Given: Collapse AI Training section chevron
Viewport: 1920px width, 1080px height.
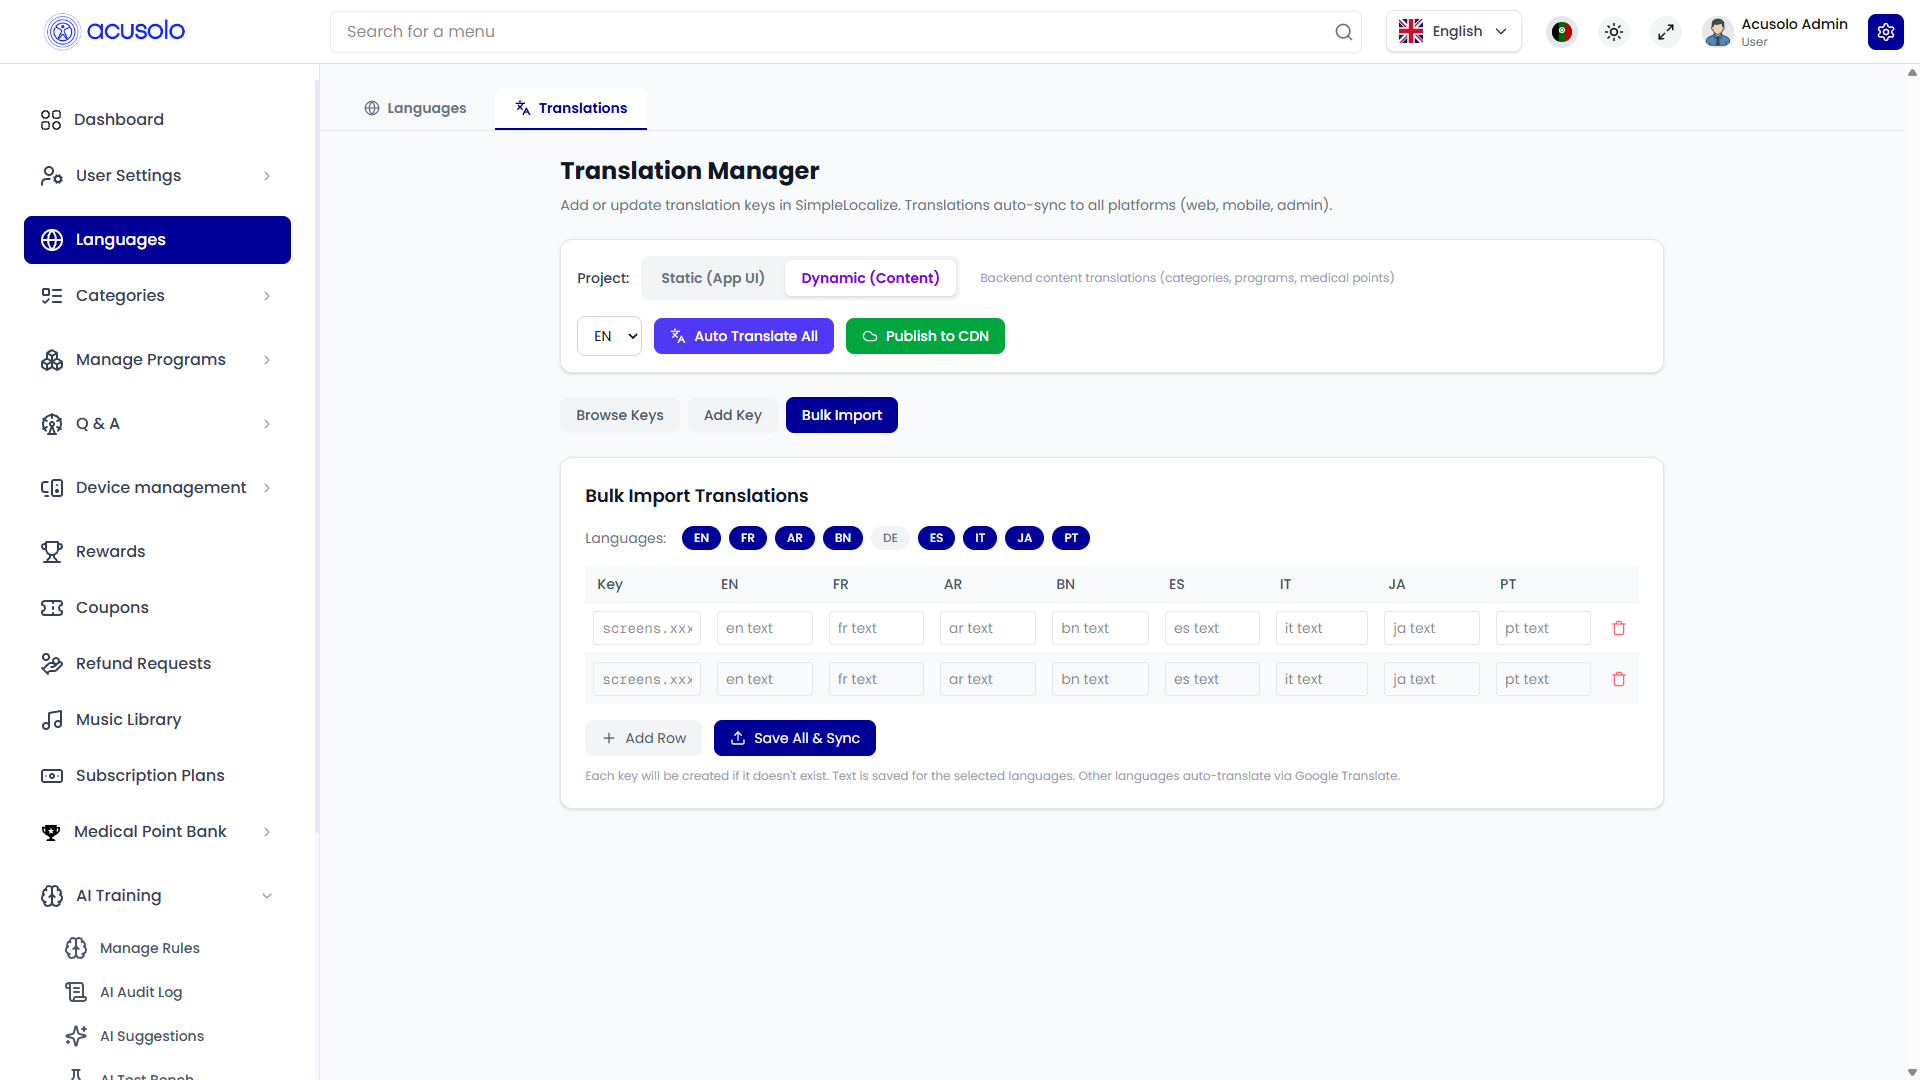Looking at the screenshot, I should tap(267, 896).
